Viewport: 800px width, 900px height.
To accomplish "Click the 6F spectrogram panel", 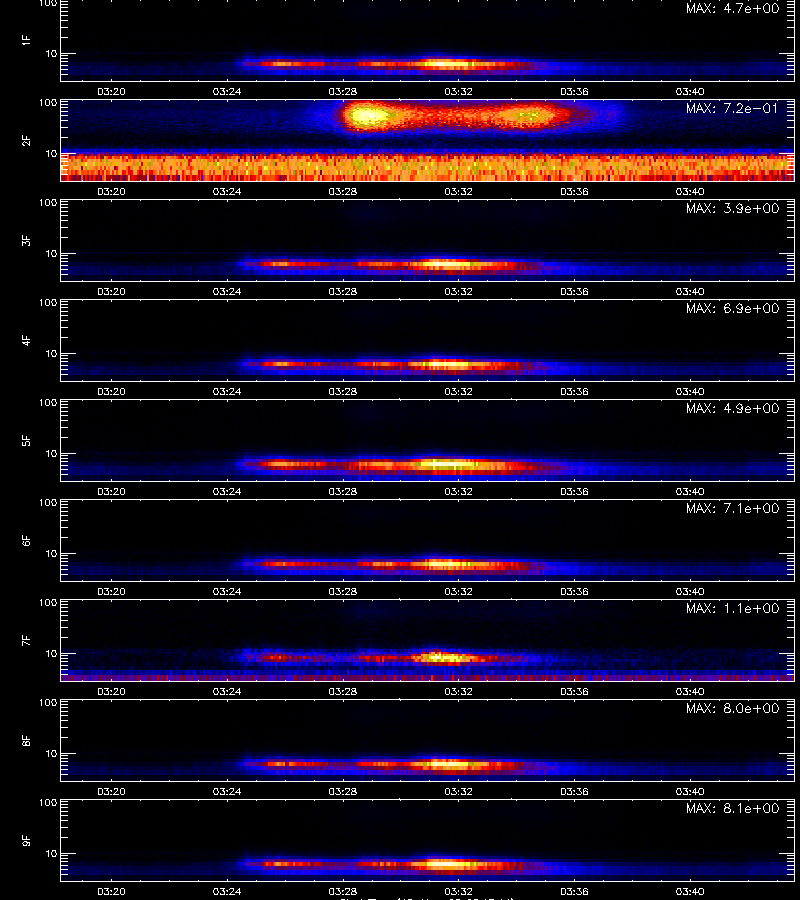I will coord(428,540).
